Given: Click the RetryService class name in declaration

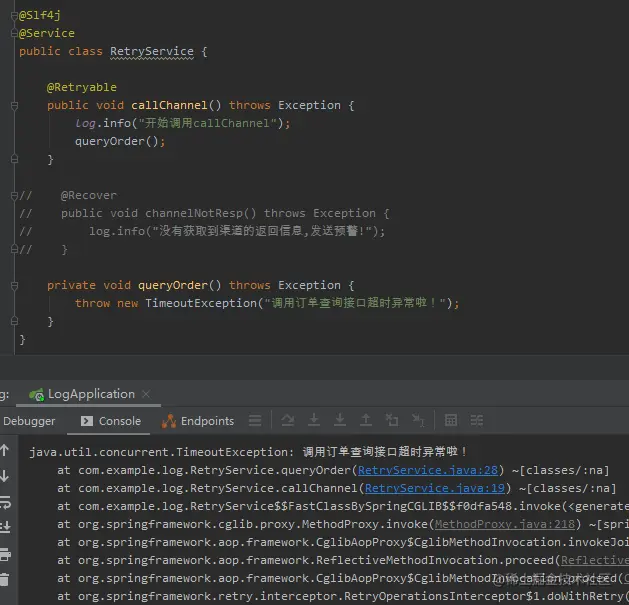Looking at the screenshot, I should (x=152, y=51).
